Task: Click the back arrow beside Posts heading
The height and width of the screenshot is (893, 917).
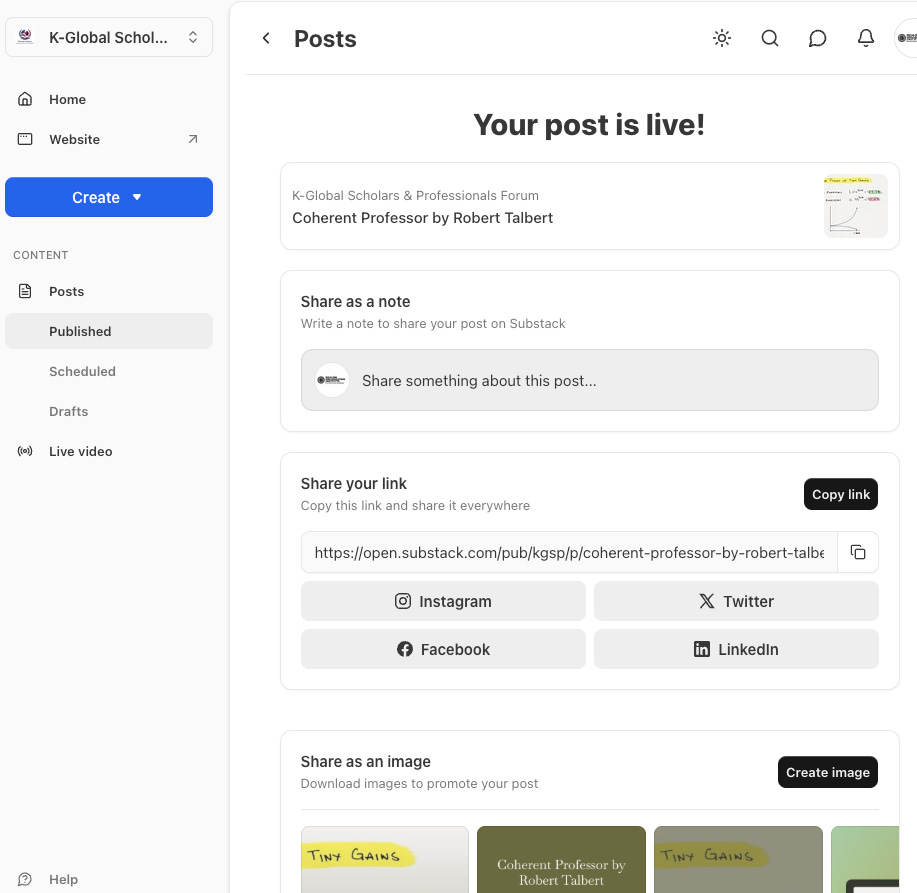Action: (266, 39)
